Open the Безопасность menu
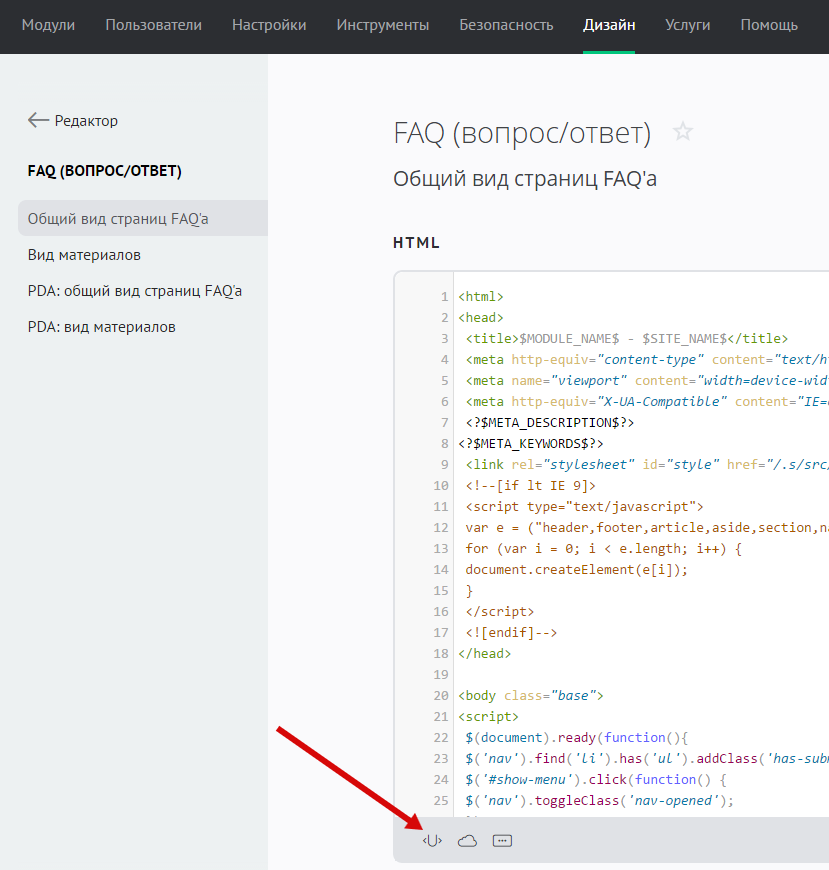Screen dimensions: 829x870 coord(506,25)
